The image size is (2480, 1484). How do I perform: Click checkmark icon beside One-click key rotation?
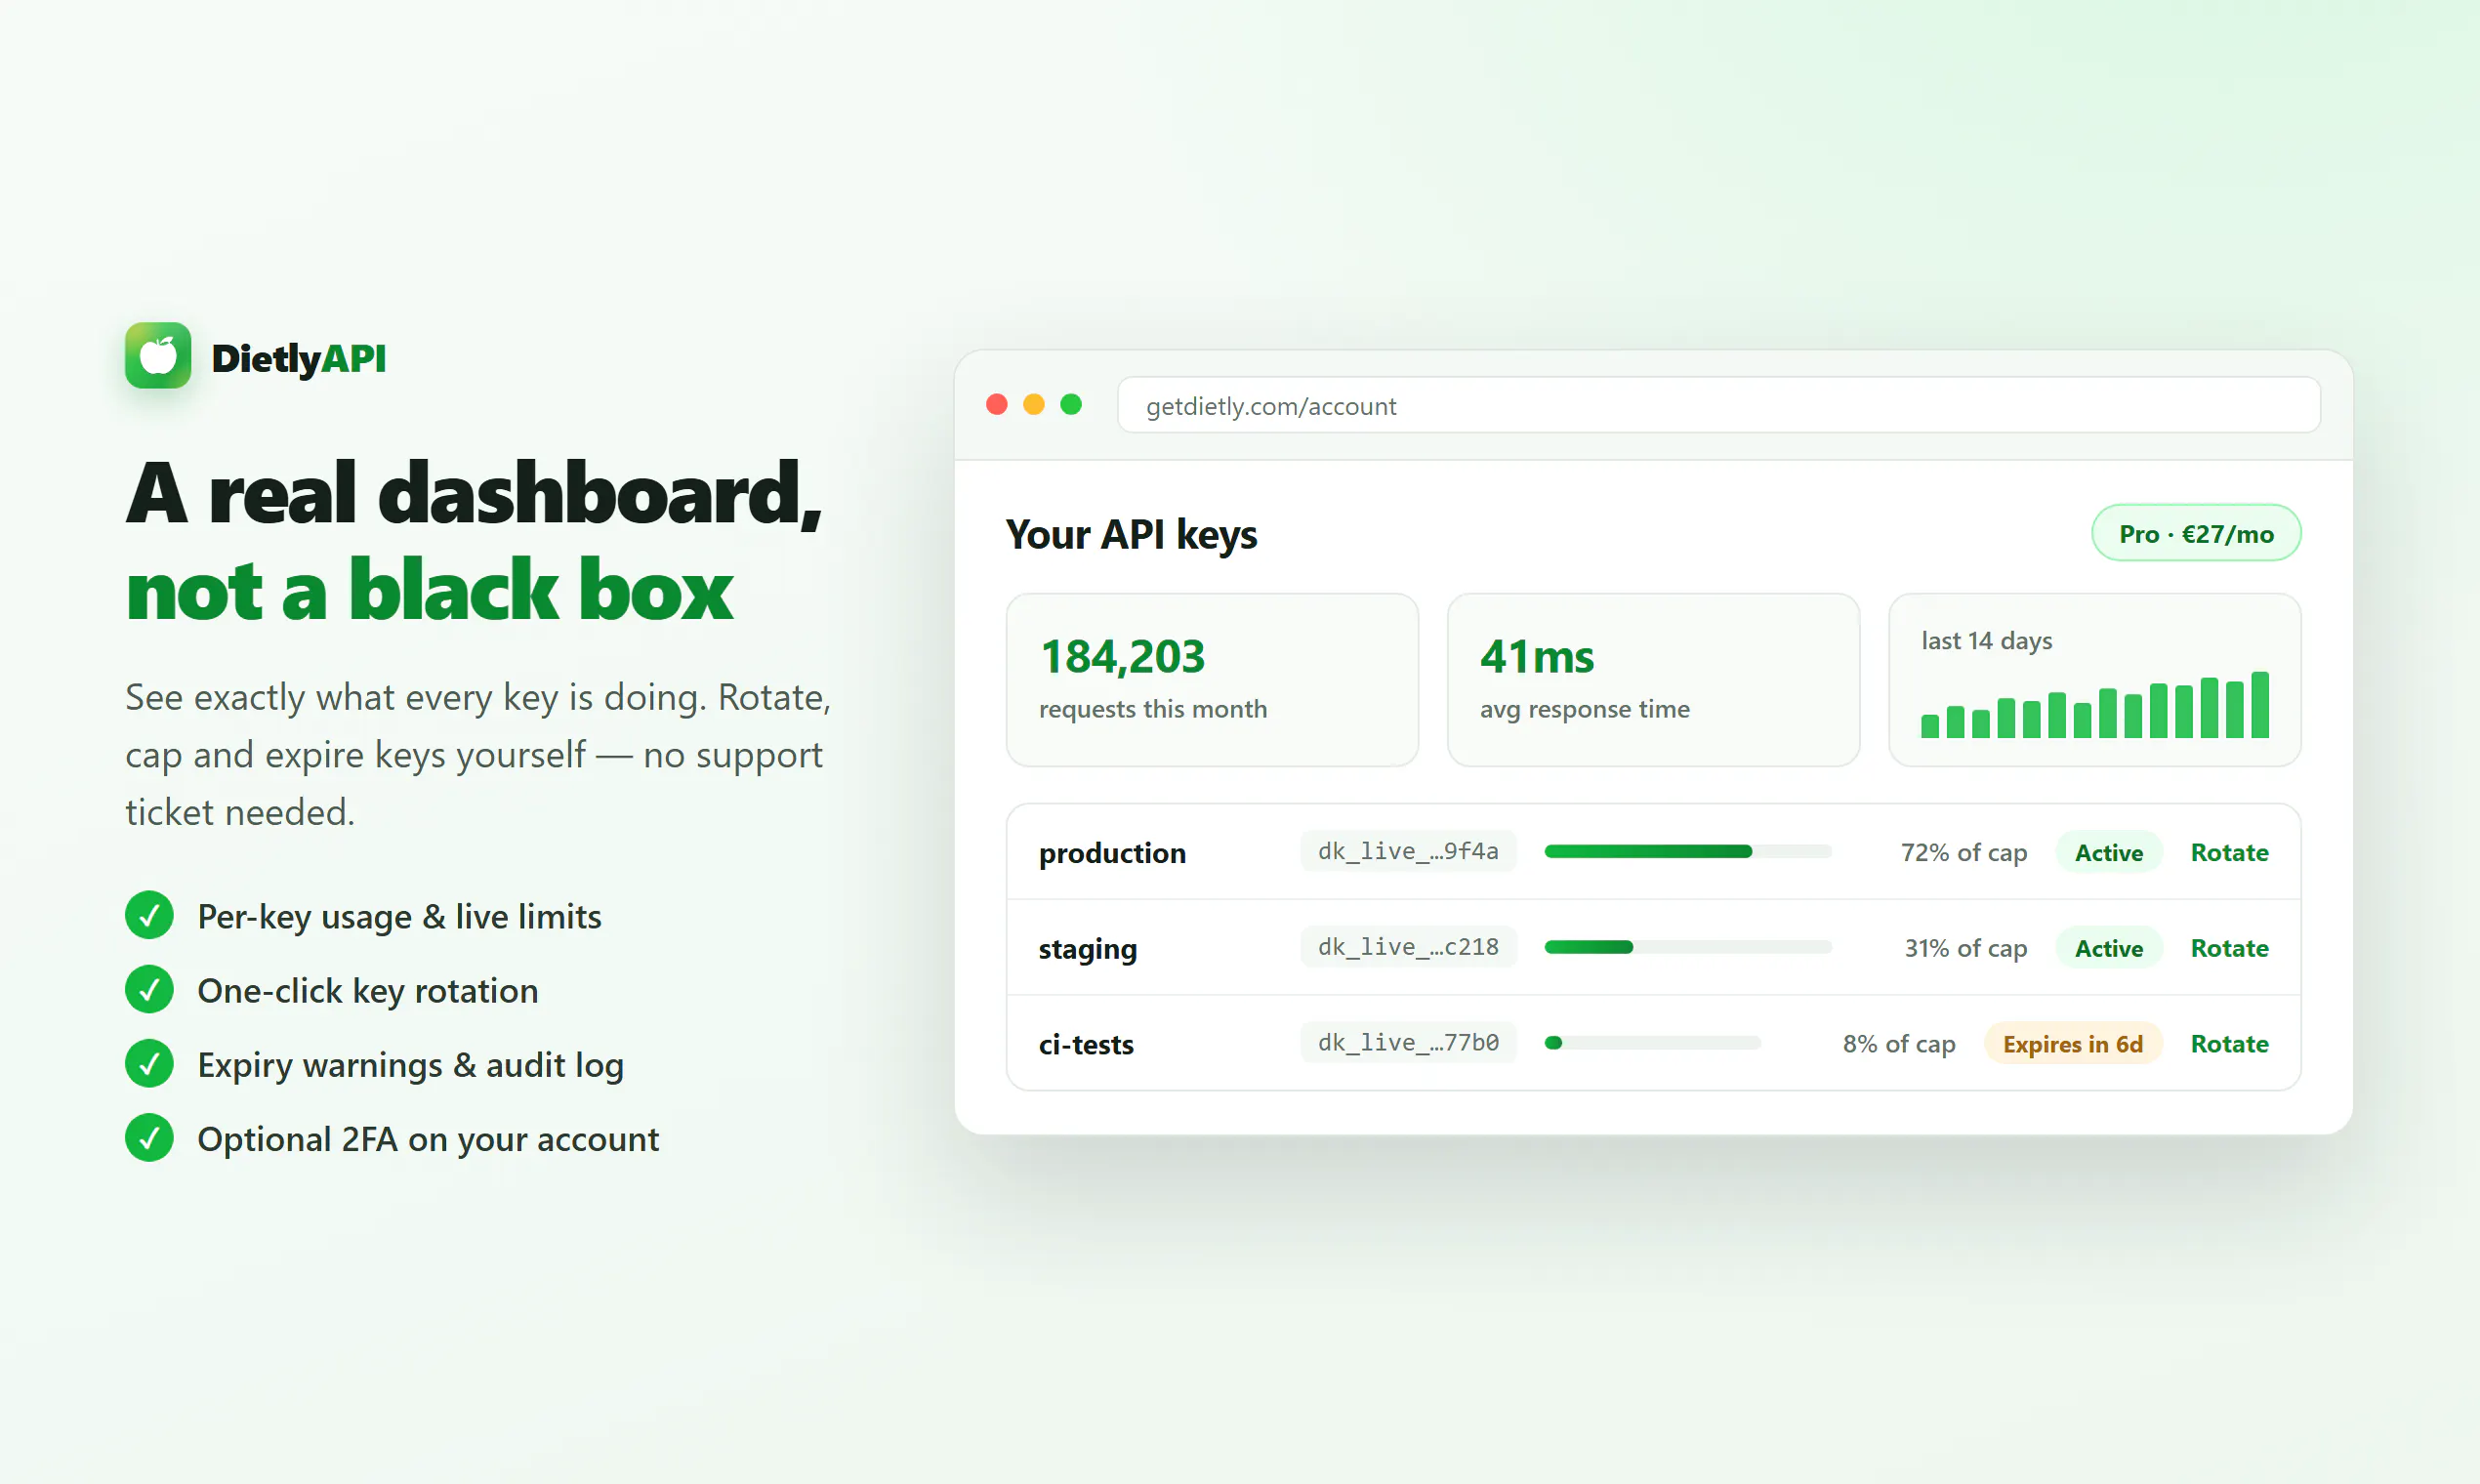pos(149,989)
